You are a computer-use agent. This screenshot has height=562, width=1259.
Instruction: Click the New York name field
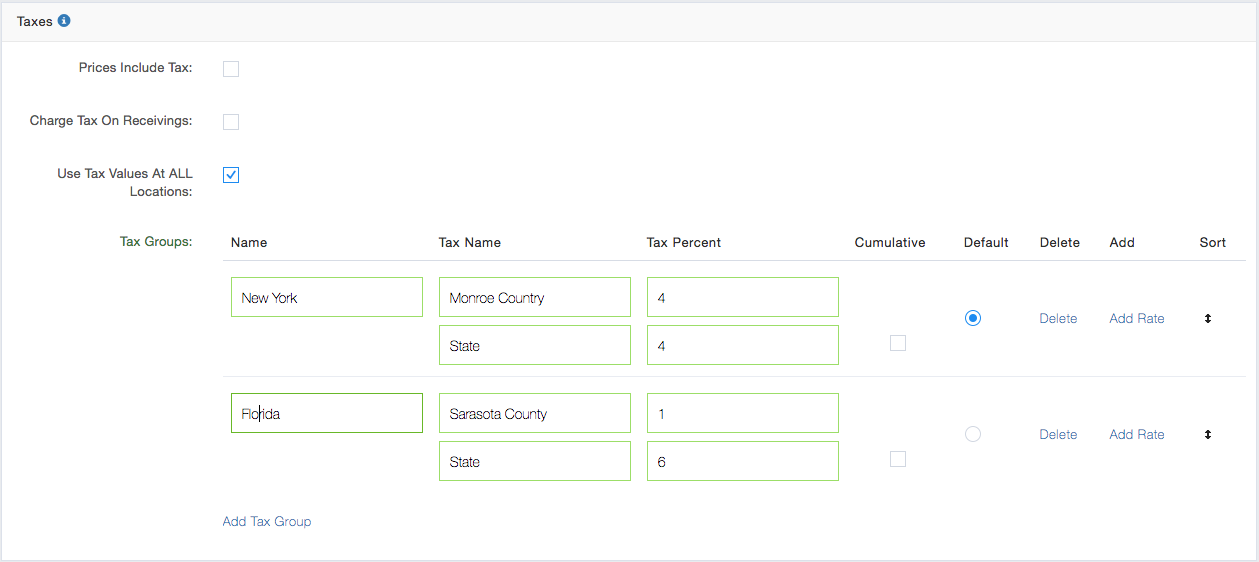326,298
